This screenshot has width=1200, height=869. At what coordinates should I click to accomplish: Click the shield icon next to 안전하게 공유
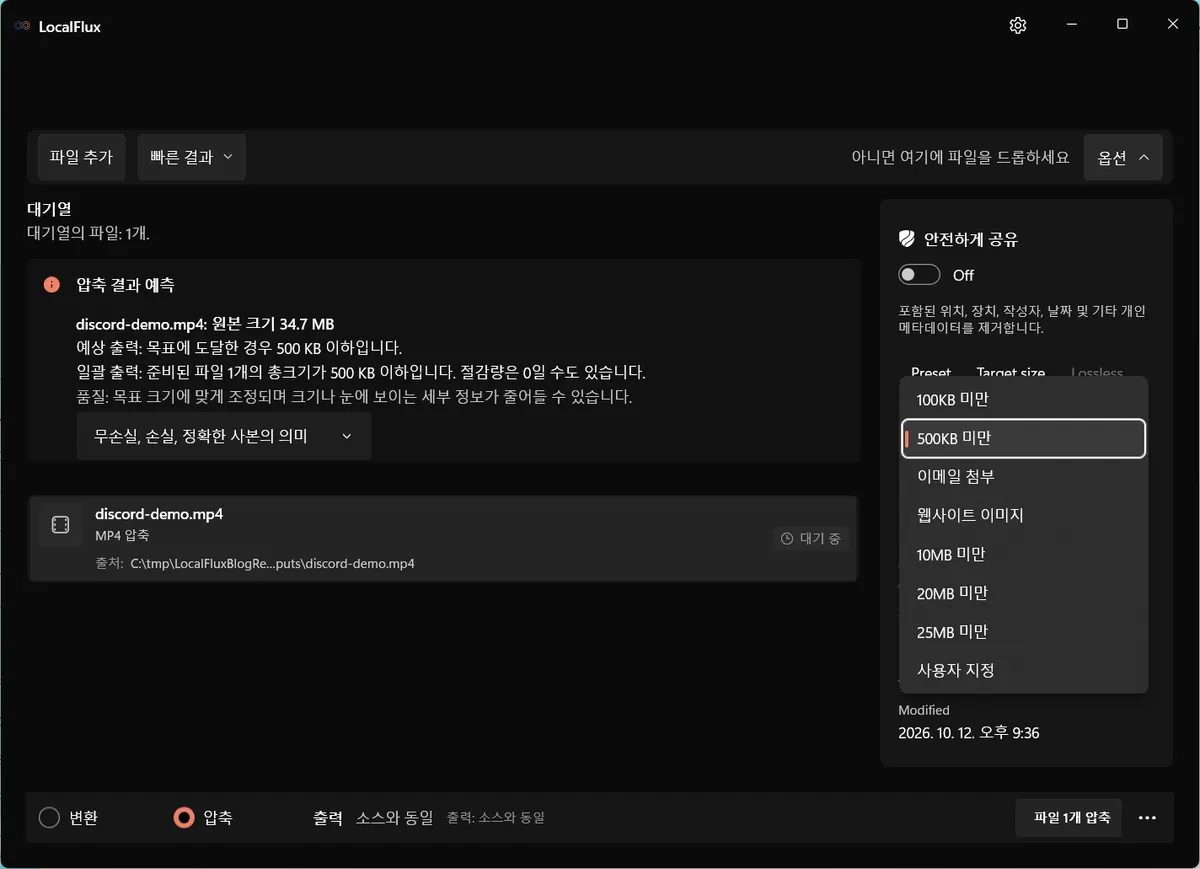(907, 239)
